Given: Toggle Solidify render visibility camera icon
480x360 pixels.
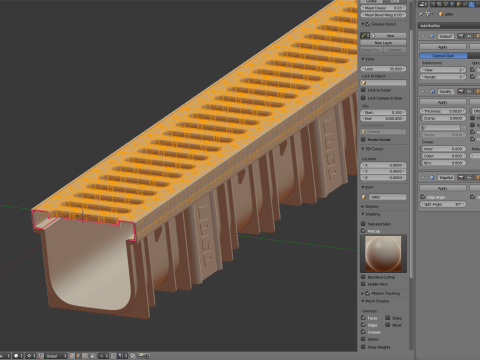Looking at the screenshot, I should coord(461,91).
